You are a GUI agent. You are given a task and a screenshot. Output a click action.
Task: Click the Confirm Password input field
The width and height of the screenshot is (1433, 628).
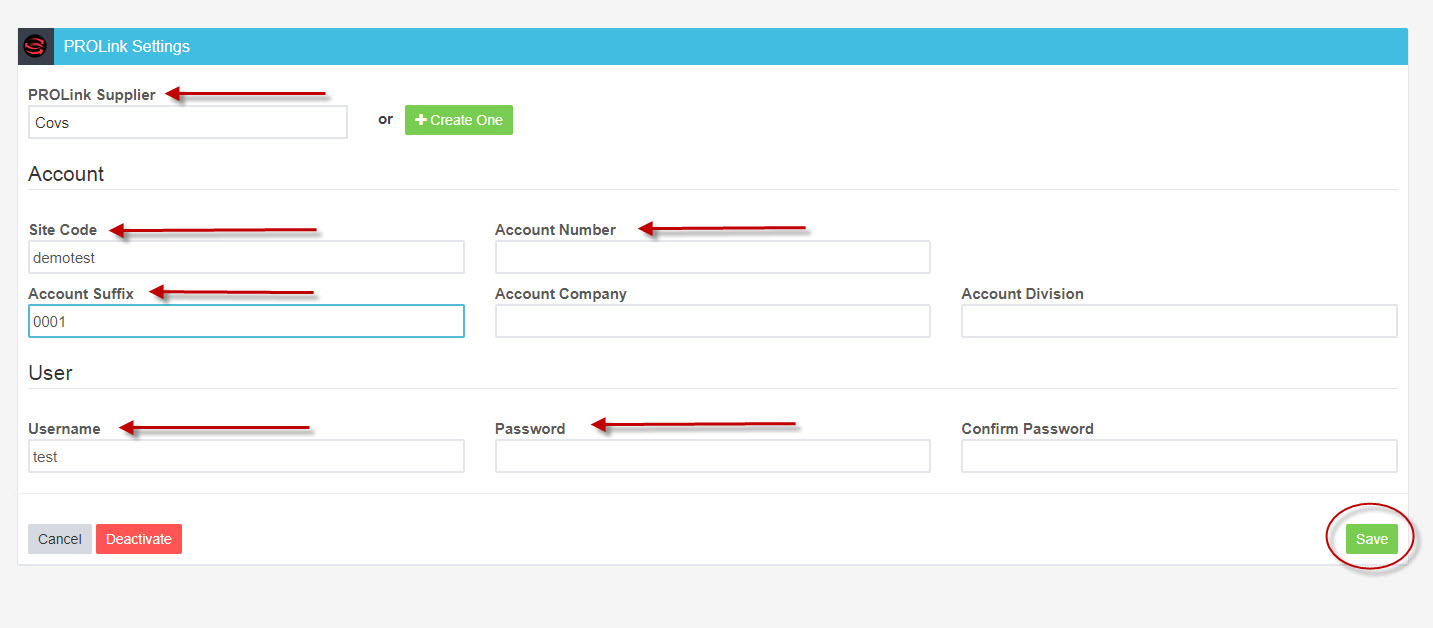pos(1179,456)
